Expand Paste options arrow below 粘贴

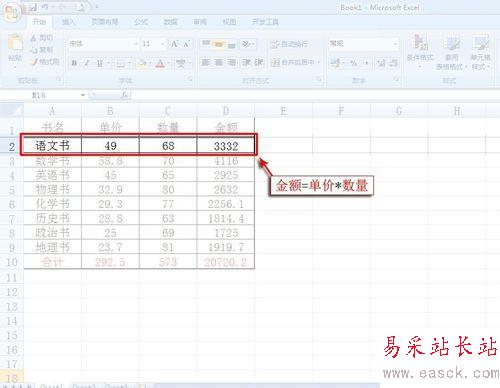click(x=15, y=67)
